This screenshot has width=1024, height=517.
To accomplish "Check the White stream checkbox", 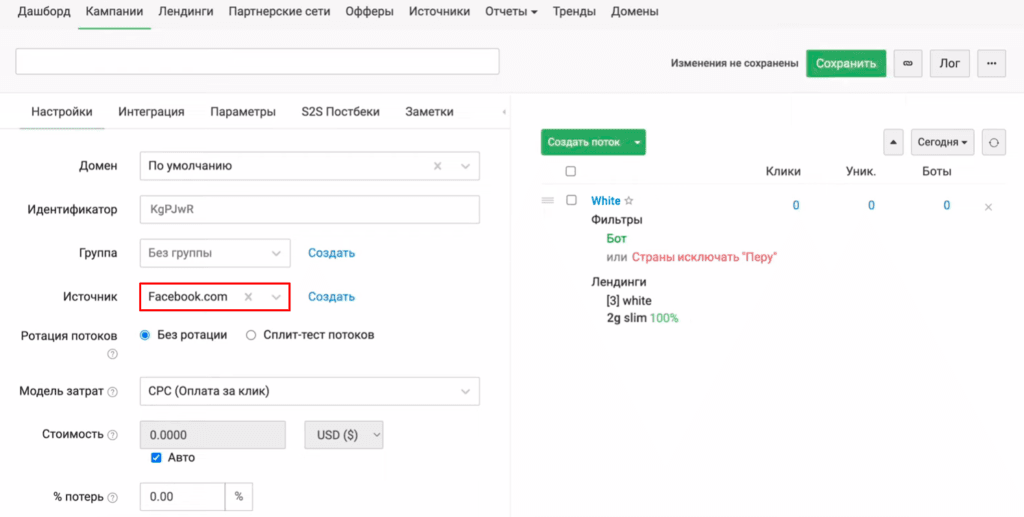I will [571, 200].
